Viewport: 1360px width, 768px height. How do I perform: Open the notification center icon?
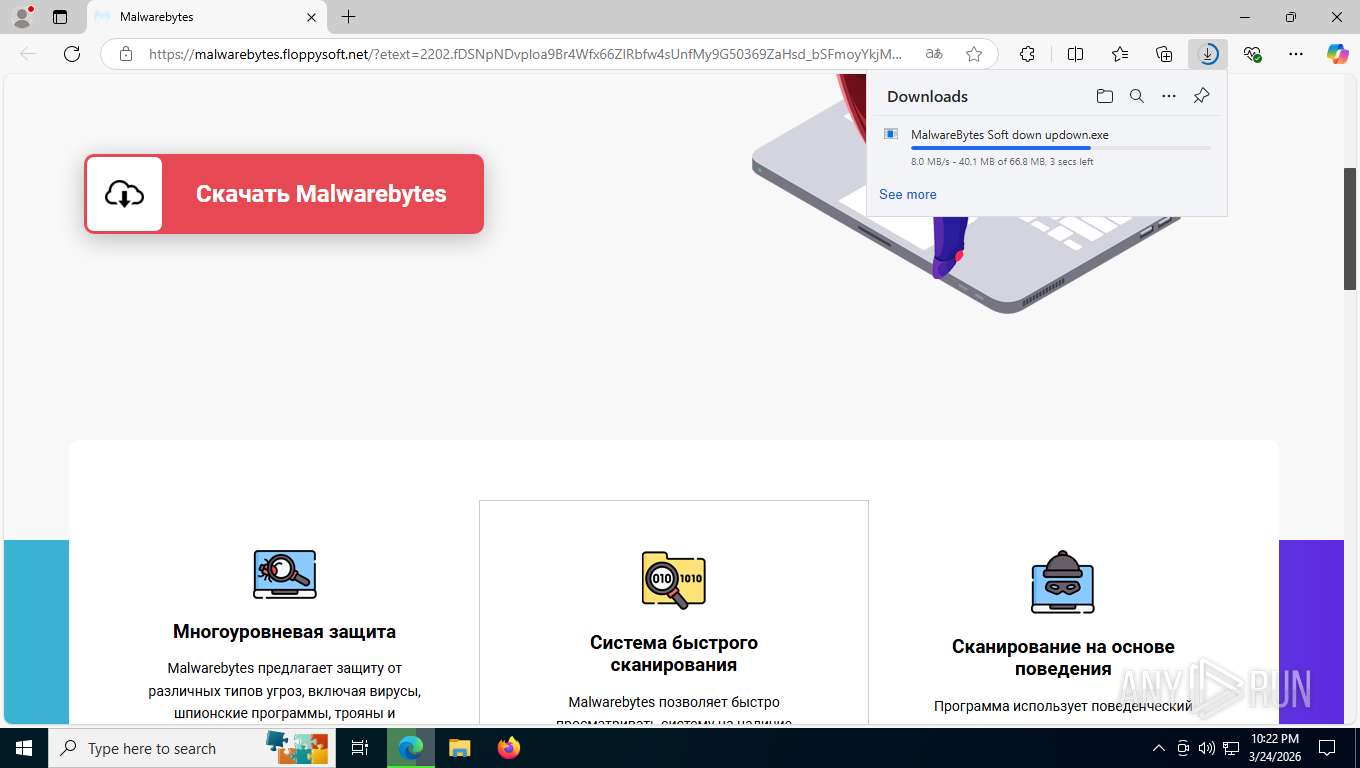click(1327, 748)
